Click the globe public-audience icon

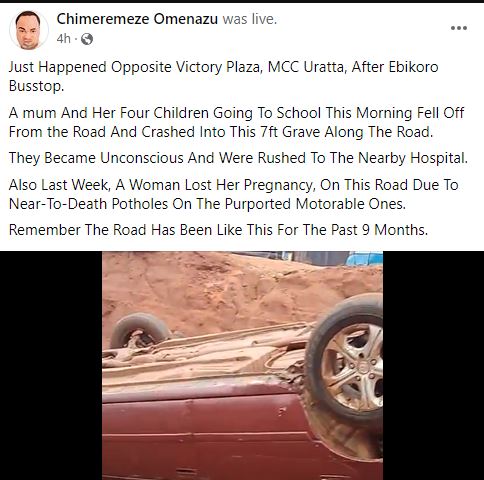point(87,39)
